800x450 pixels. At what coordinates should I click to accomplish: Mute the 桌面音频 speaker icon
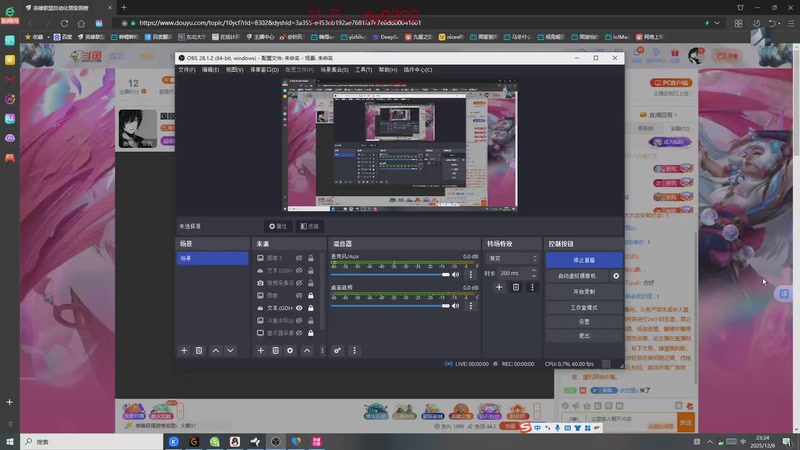[456, 306]
